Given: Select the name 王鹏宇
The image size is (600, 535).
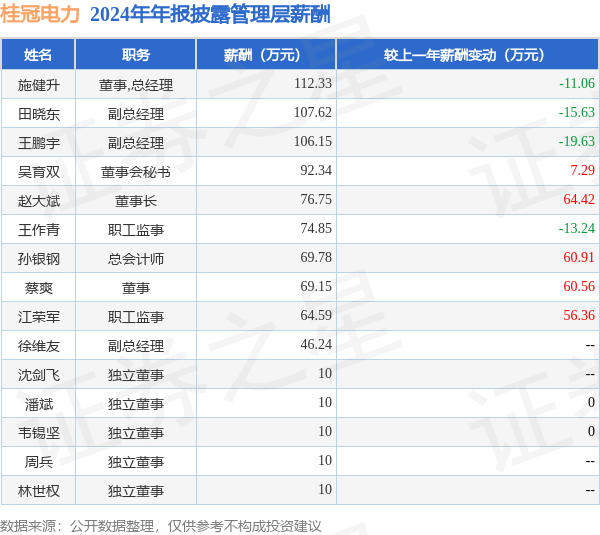Looking at the screenshot, I should (39, 143).
